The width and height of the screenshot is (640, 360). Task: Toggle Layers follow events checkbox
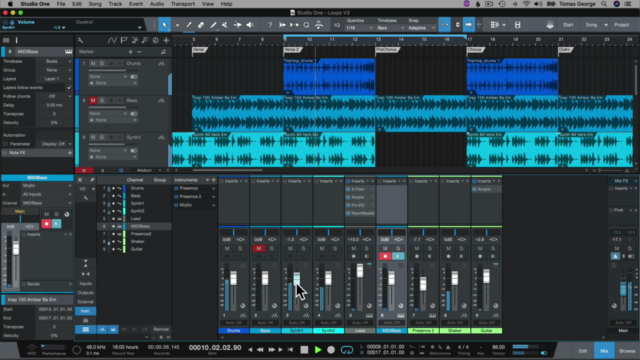coord(69,88)
